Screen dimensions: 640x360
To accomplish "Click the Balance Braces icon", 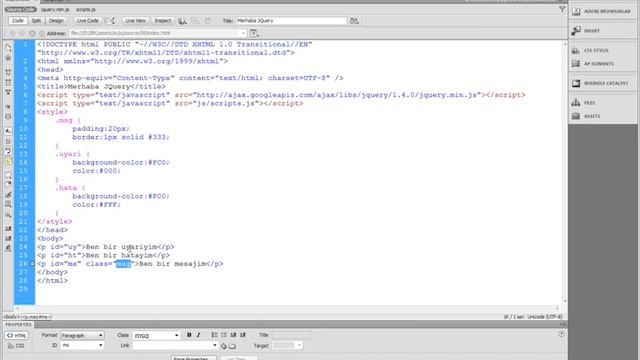I will 8,116.
